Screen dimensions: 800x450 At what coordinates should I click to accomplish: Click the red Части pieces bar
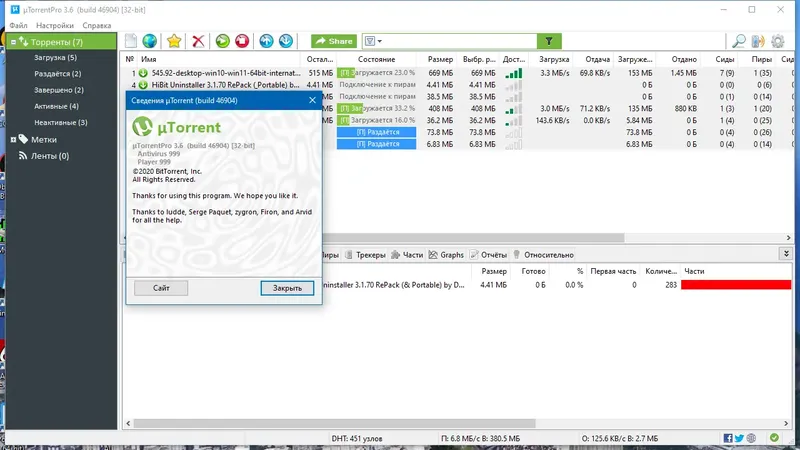736,285
